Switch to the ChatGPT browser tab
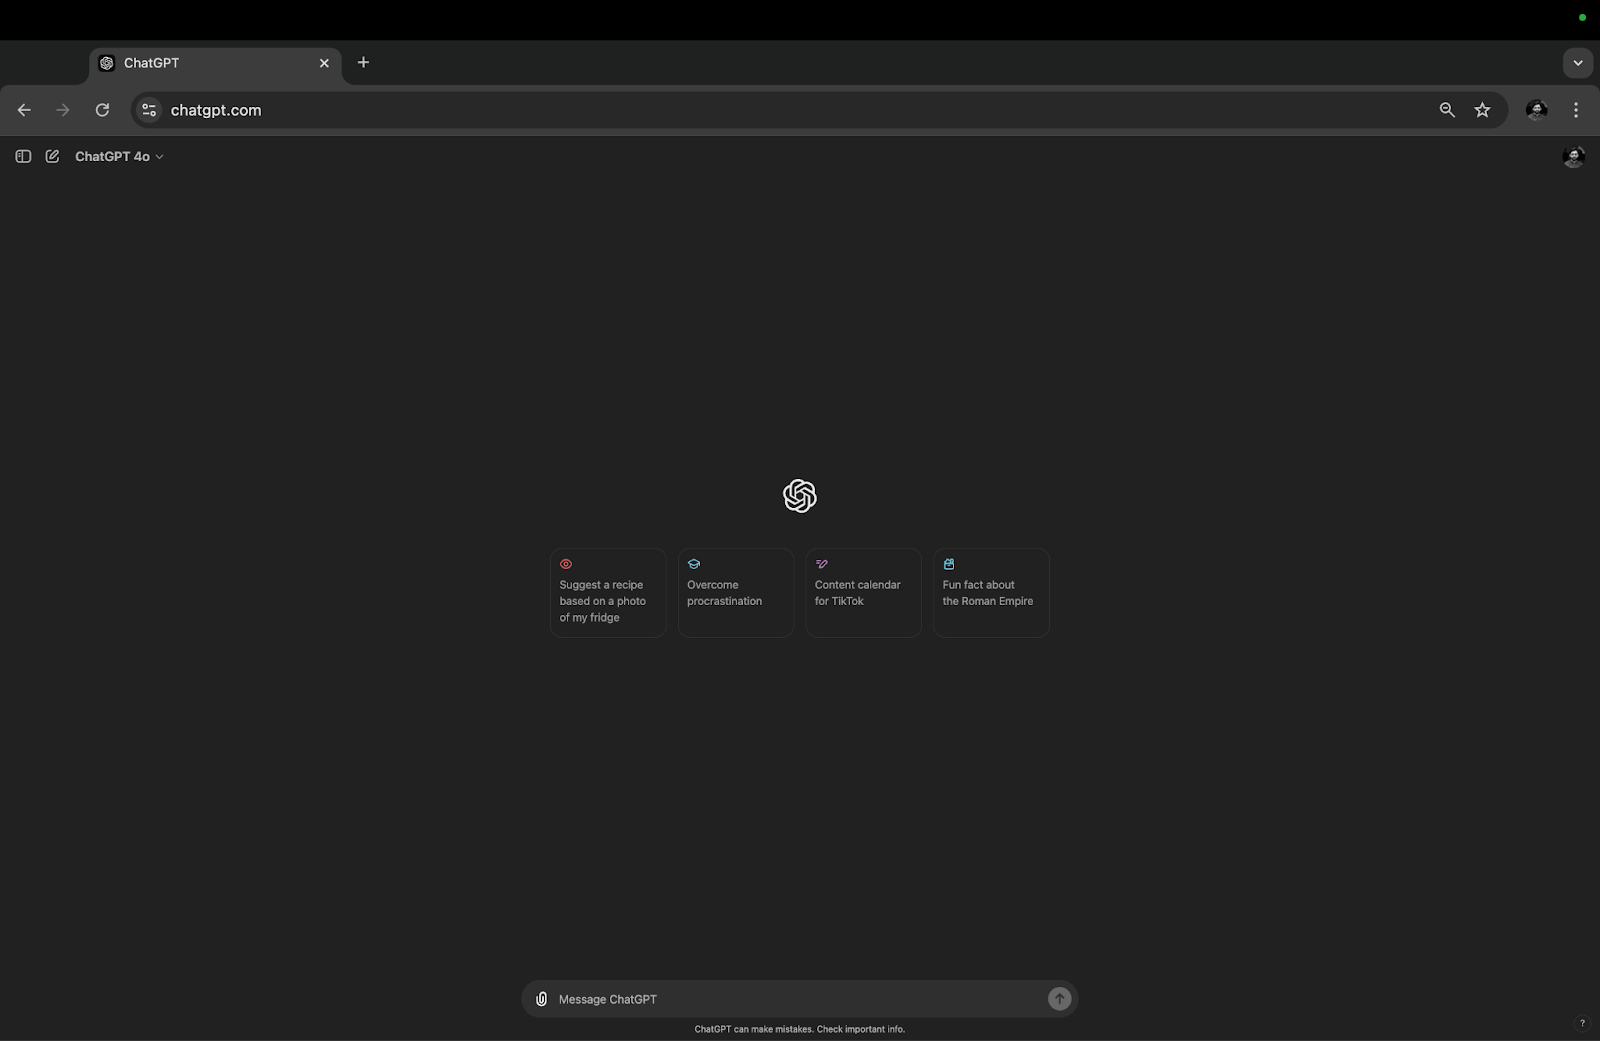Image resolution: width=1600 pixels, height=1041 pixels. 215,63
